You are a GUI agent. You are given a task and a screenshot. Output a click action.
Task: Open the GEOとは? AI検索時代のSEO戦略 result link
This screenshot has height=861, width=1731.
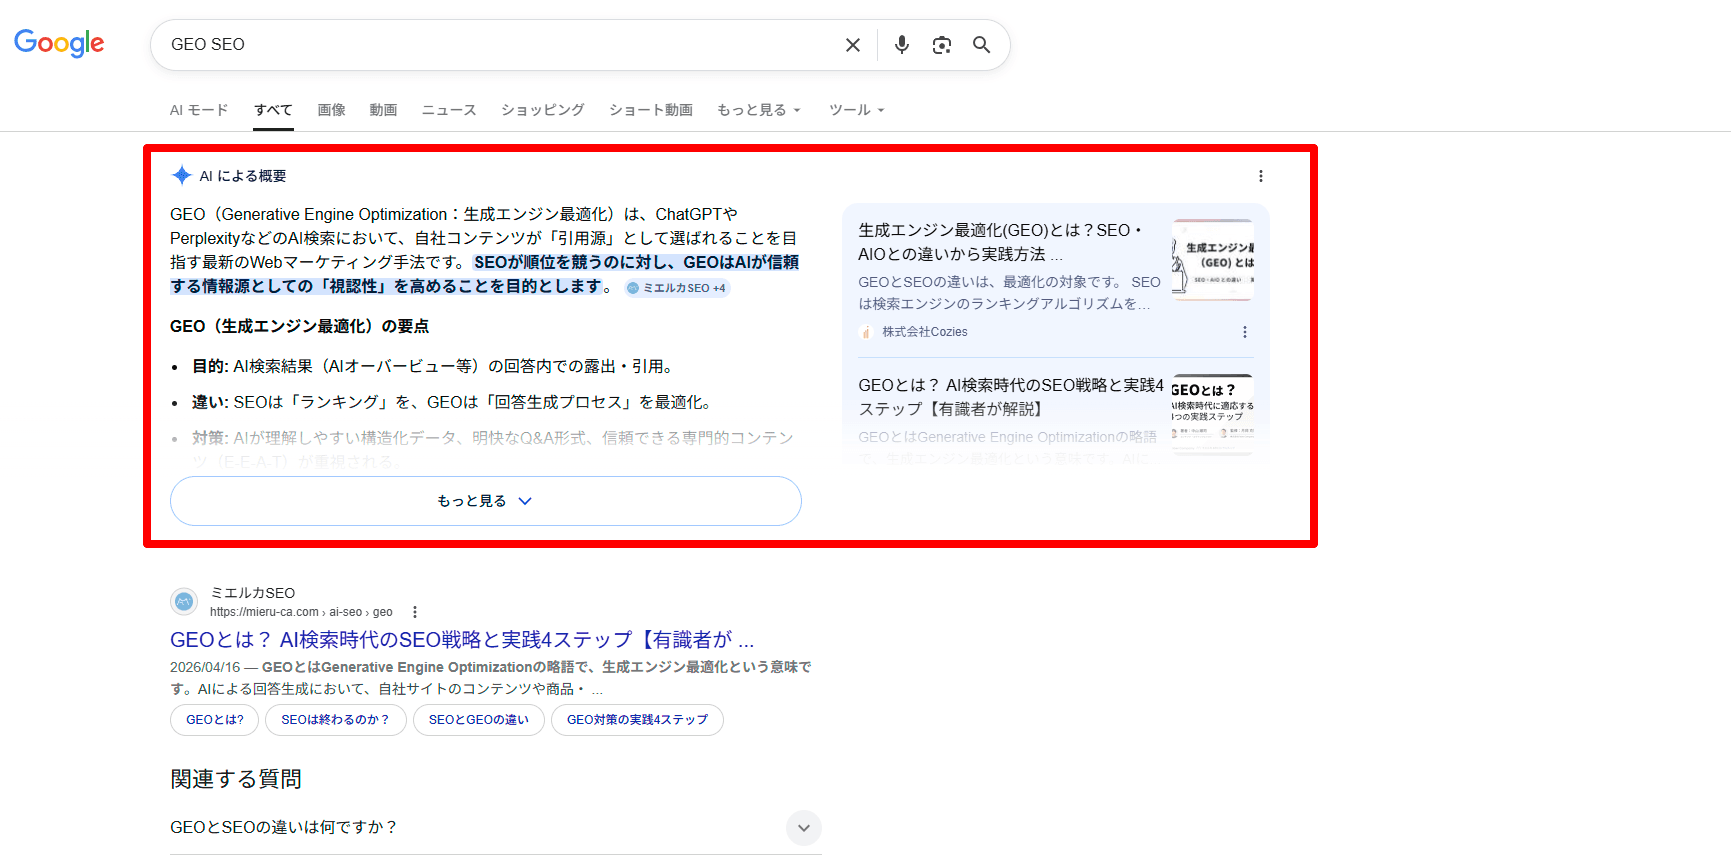[462, 640]
